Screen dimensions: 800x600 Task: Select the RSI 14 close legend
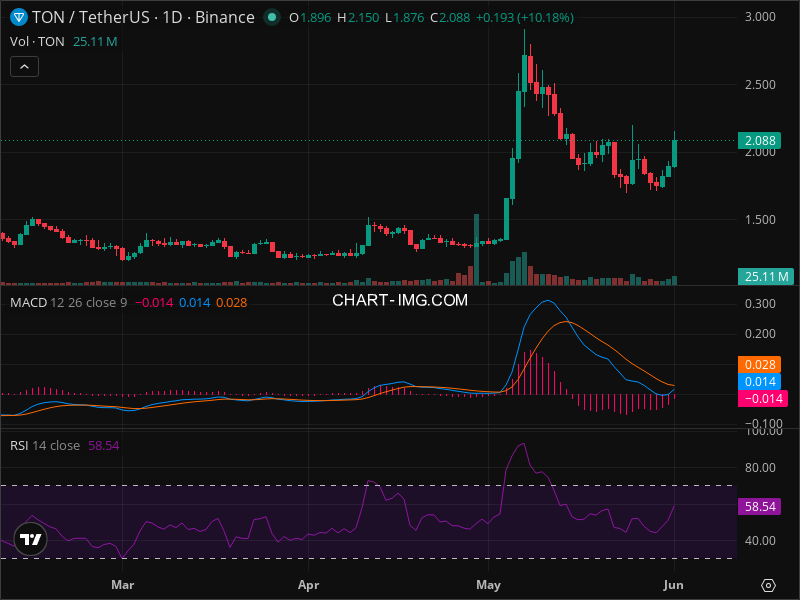pyautogui.click(x=45, y=445)
